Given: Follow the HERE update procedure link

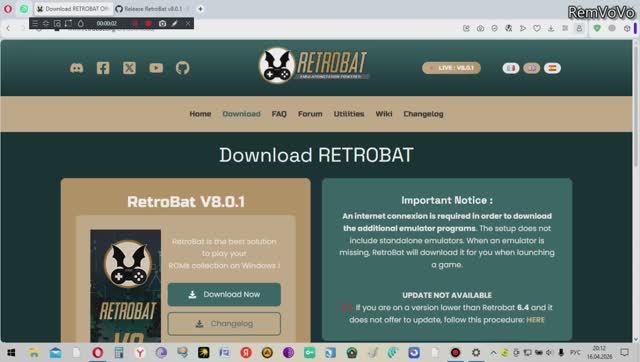Looking at the screenshot, I should pyautogui.click(x=535, y=320).
